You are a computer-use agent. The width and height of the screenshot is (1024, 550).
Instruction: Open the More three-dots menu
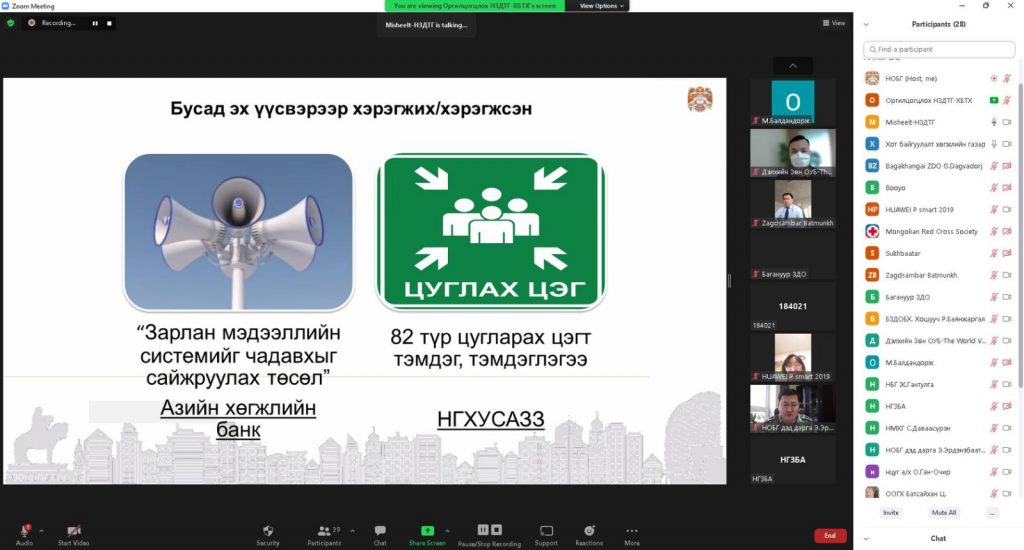632,531
